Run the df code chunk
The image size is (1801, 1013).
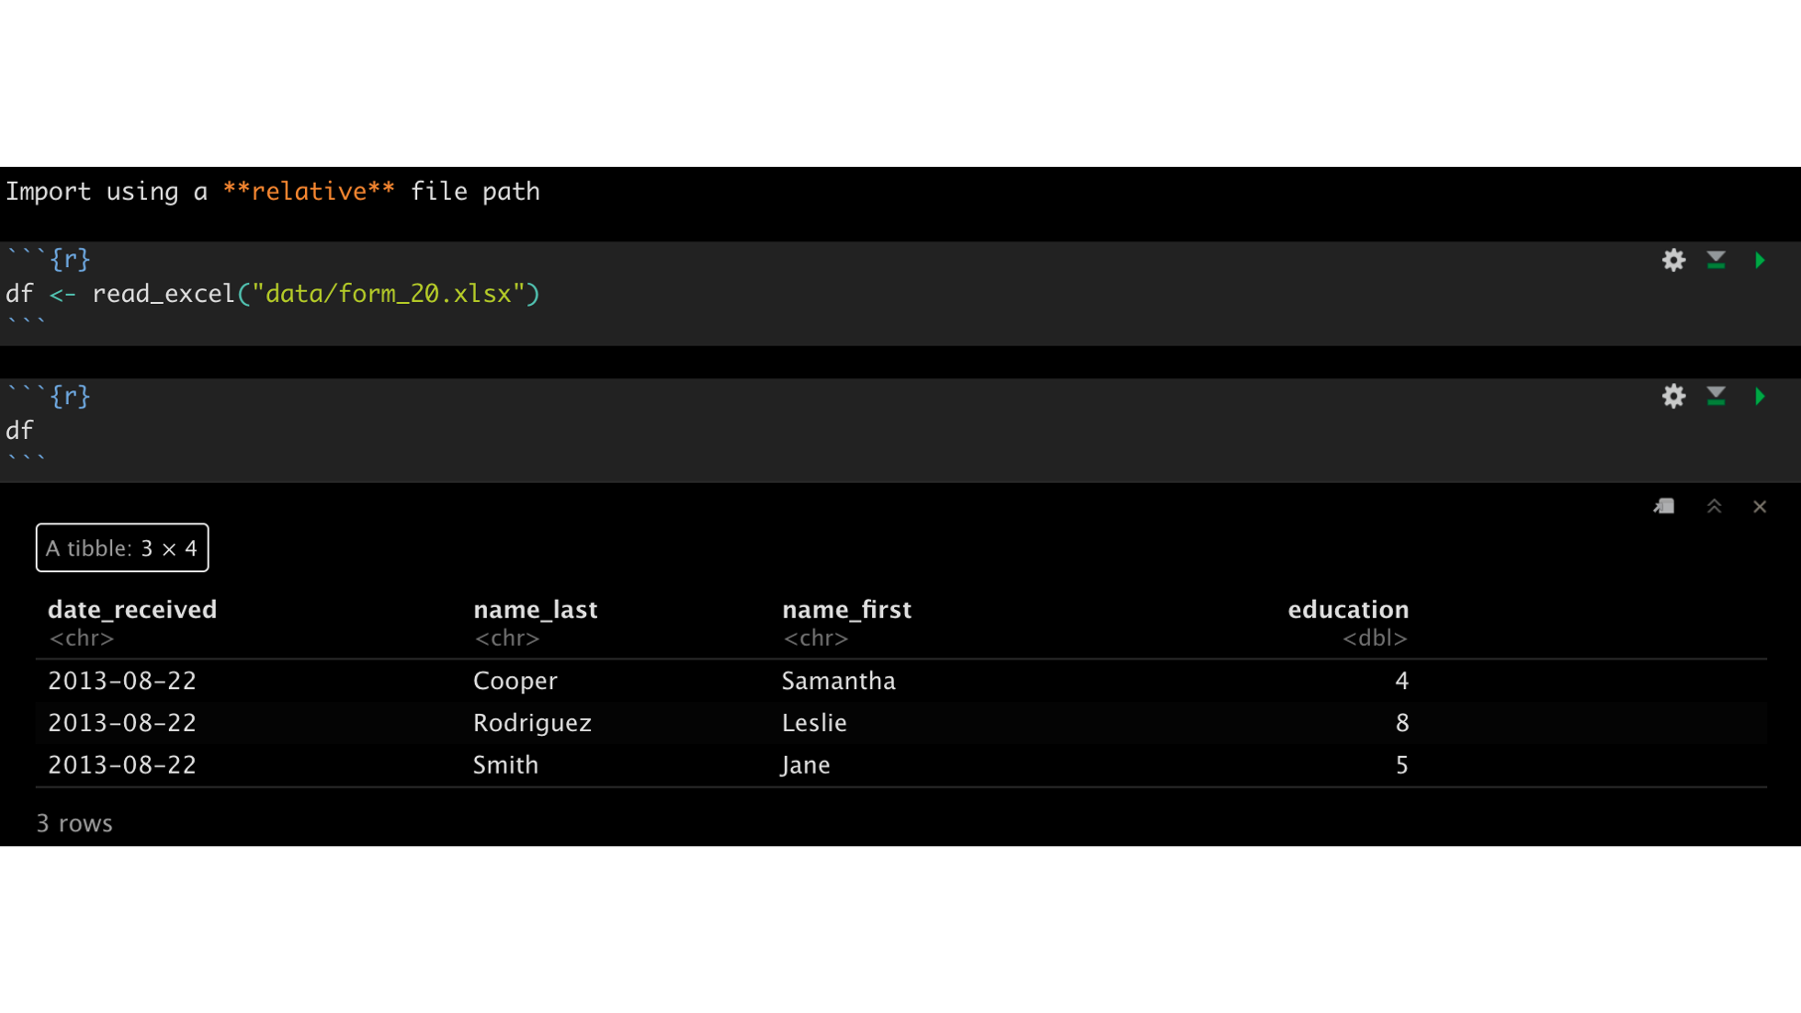click(x=1760, y=396)
